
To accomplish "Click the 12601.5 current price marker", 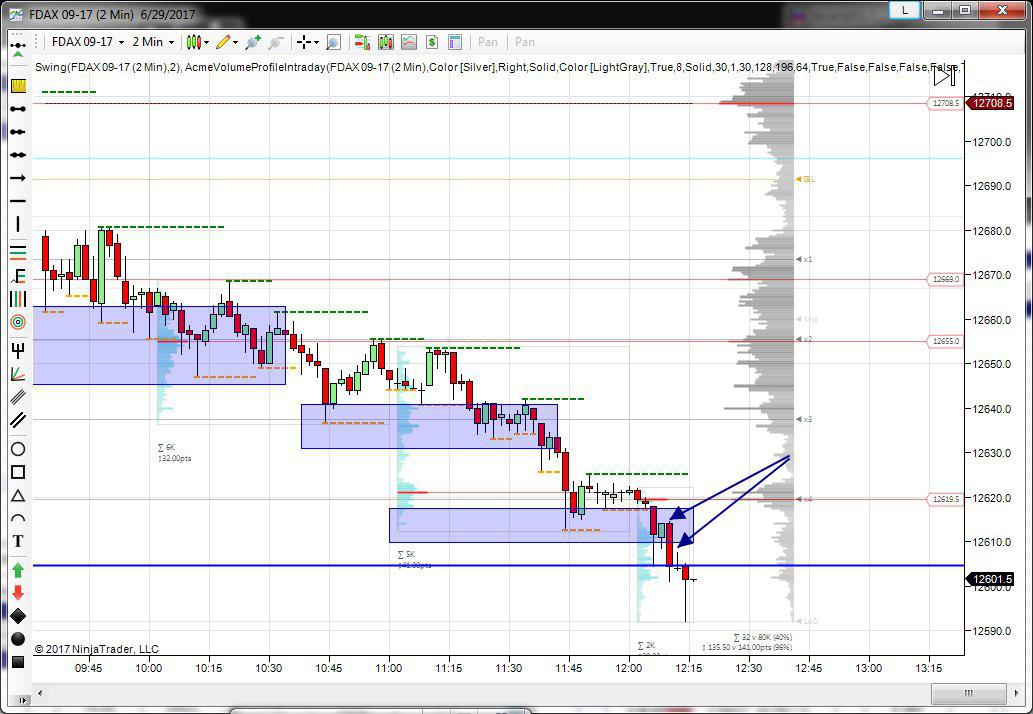I will pos(990,580).
